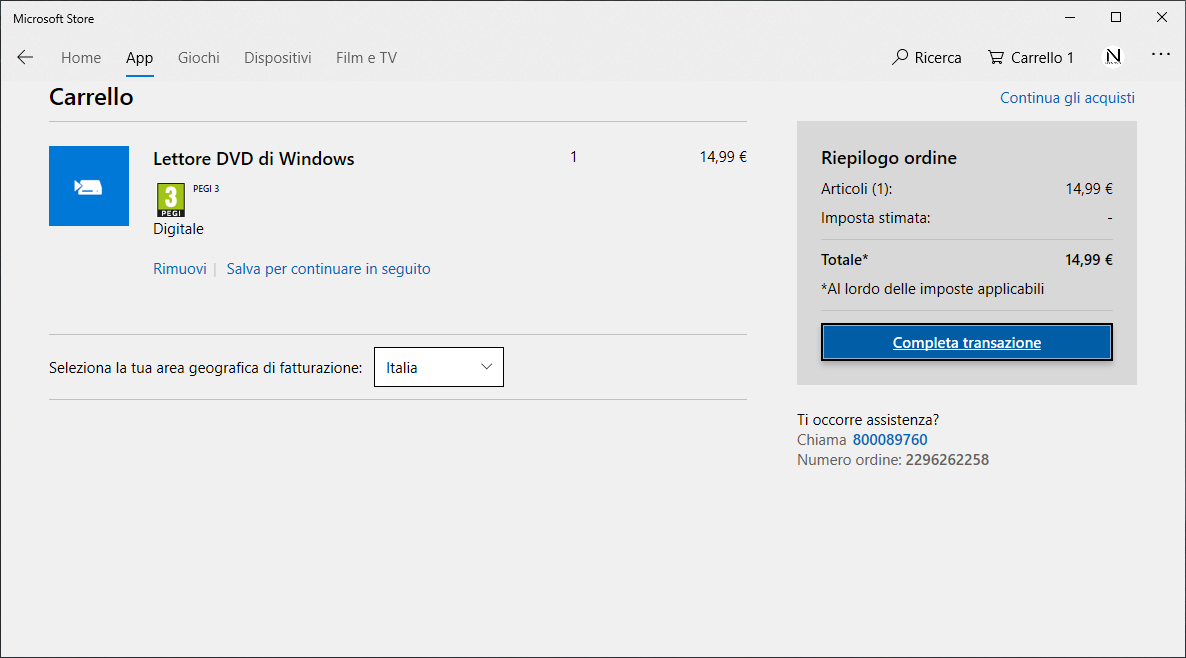Minimize the Microsoft Store window

pyautogui.click(x=1070, y=17)
